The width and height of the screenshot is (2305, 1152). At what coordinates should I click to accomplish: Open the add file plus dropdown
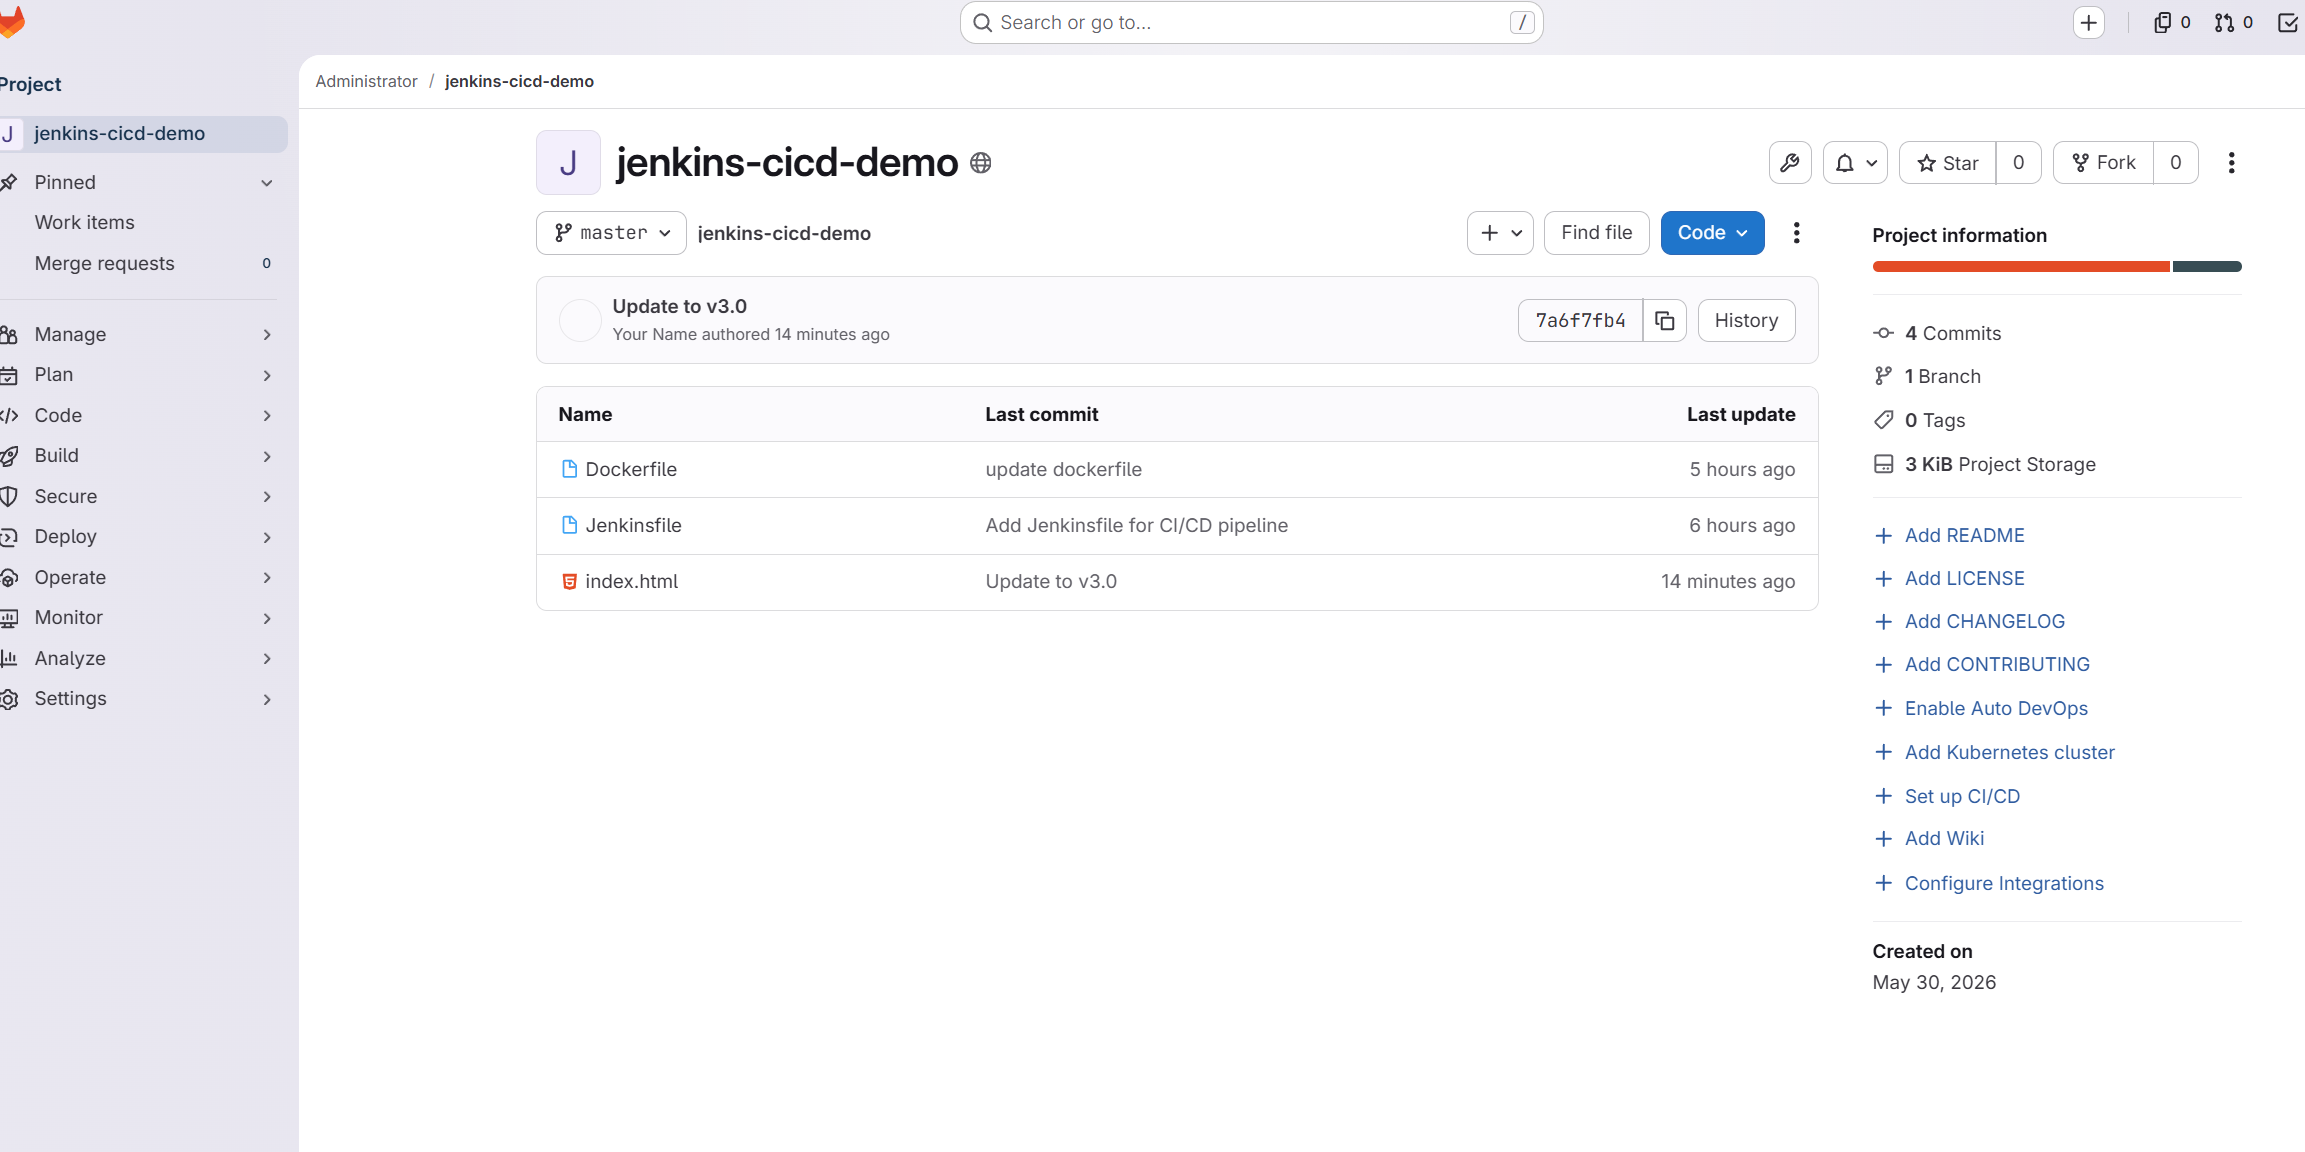tap(1500, 233)
